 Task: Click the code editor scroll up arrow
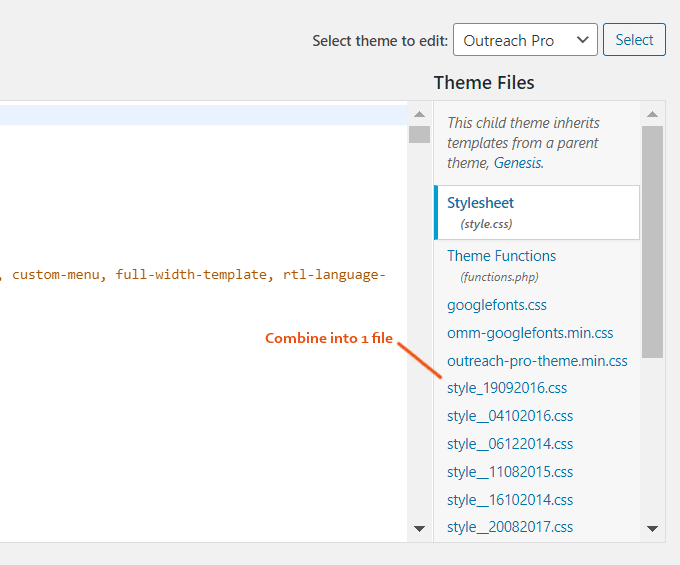[419, 114]
